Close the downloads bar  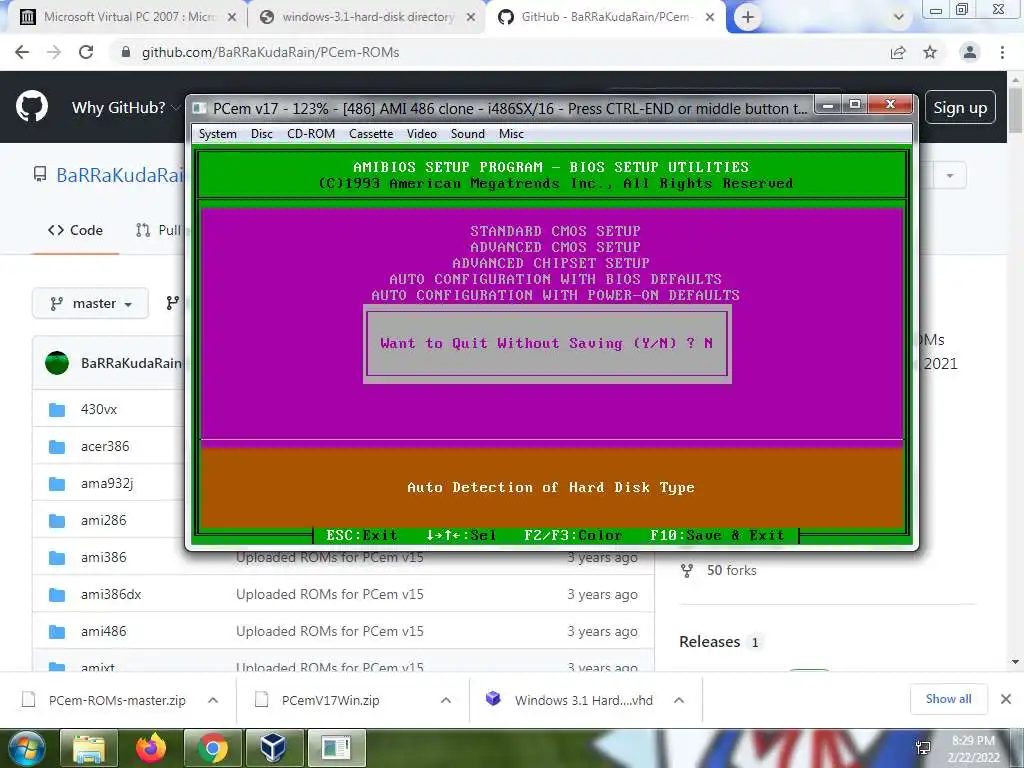pos(1006,699)
